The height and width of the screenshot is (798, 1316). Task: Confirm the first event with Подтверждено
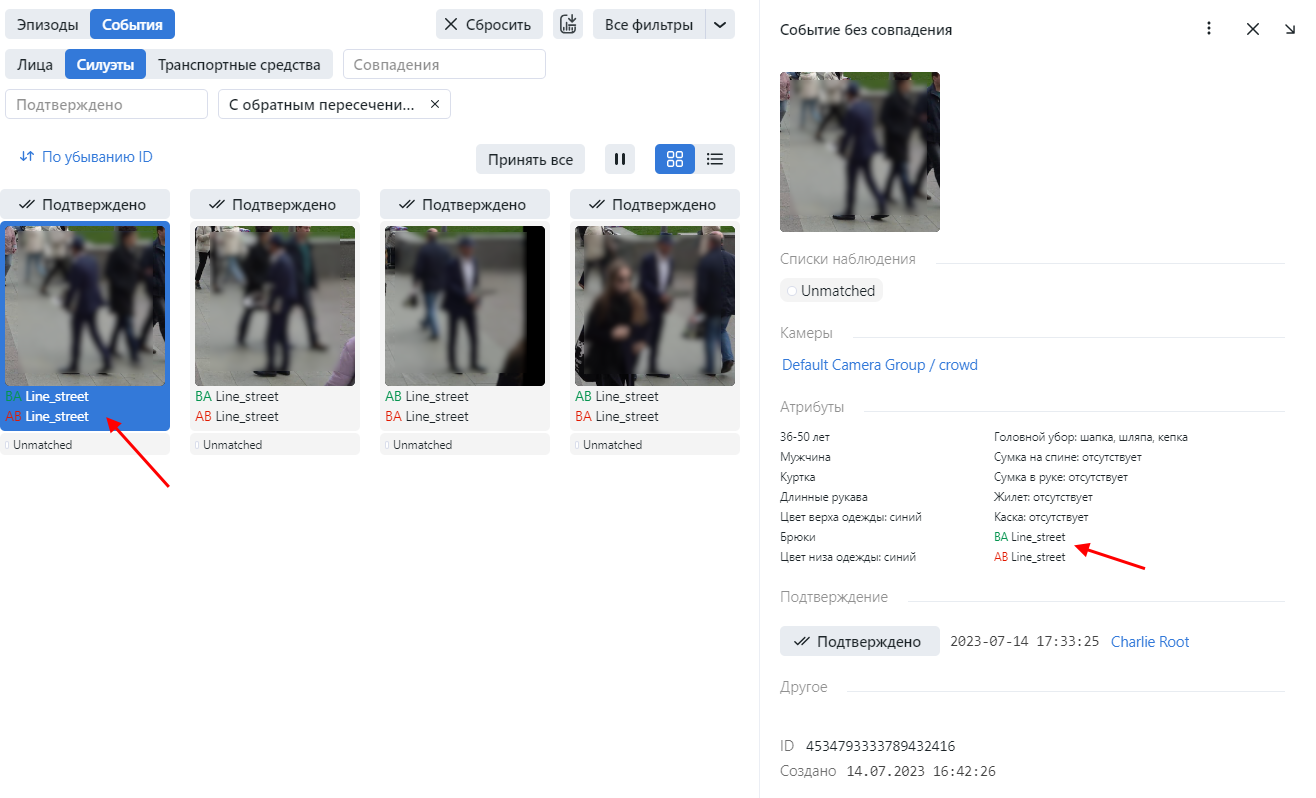(x=85, y=203)
